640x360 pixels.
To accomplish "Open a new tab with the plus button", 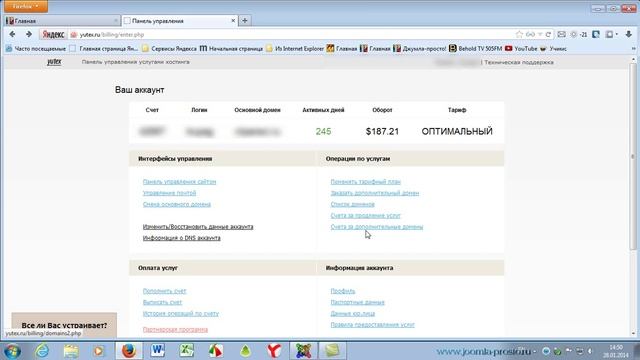I will 244,20.
